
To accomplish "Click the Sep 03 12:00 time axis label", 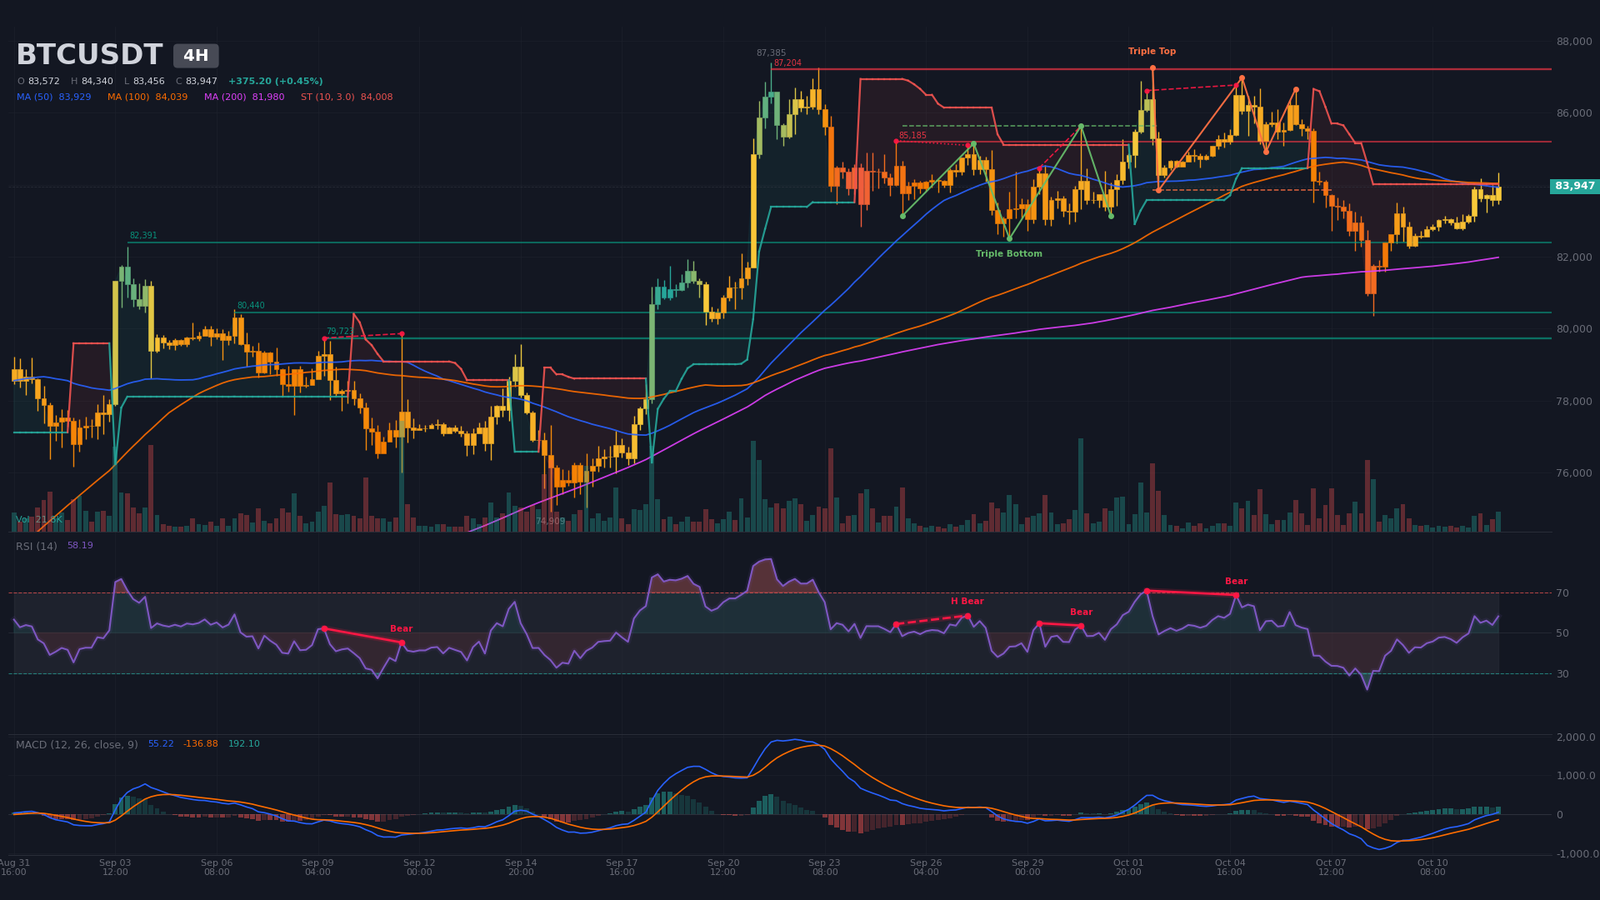I will (115, 867).
